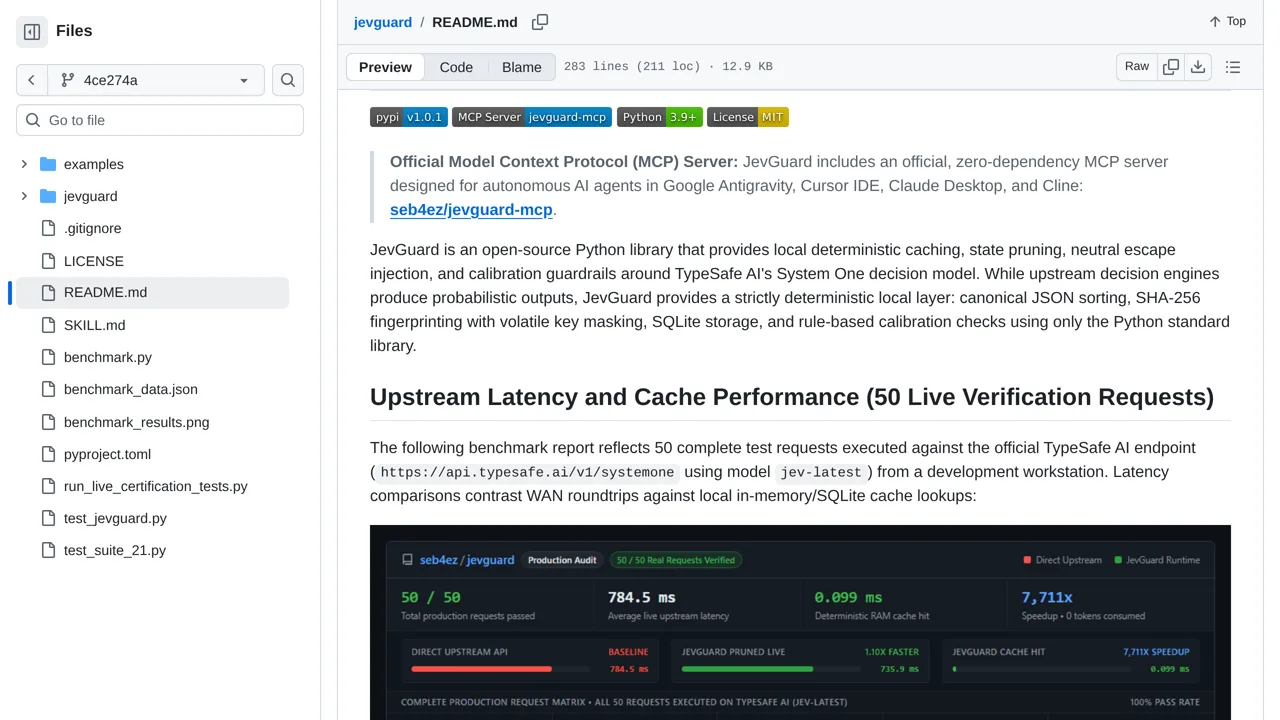Open the jevguard breadcrumb link
Screen dimensions: 1280x720
pos(383,22)
